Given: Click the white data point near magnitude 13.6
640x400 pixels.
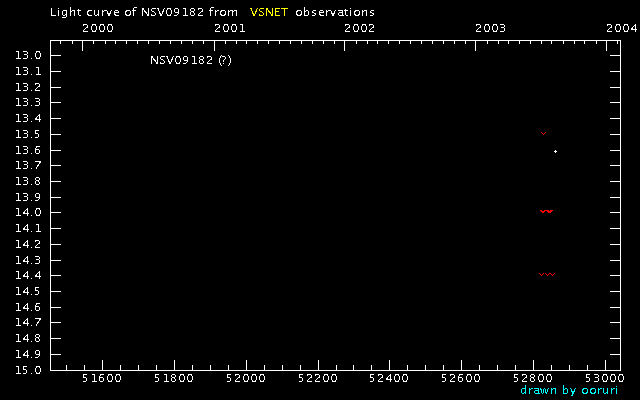Looking at the screenshot, I should [x=555, y=151].
